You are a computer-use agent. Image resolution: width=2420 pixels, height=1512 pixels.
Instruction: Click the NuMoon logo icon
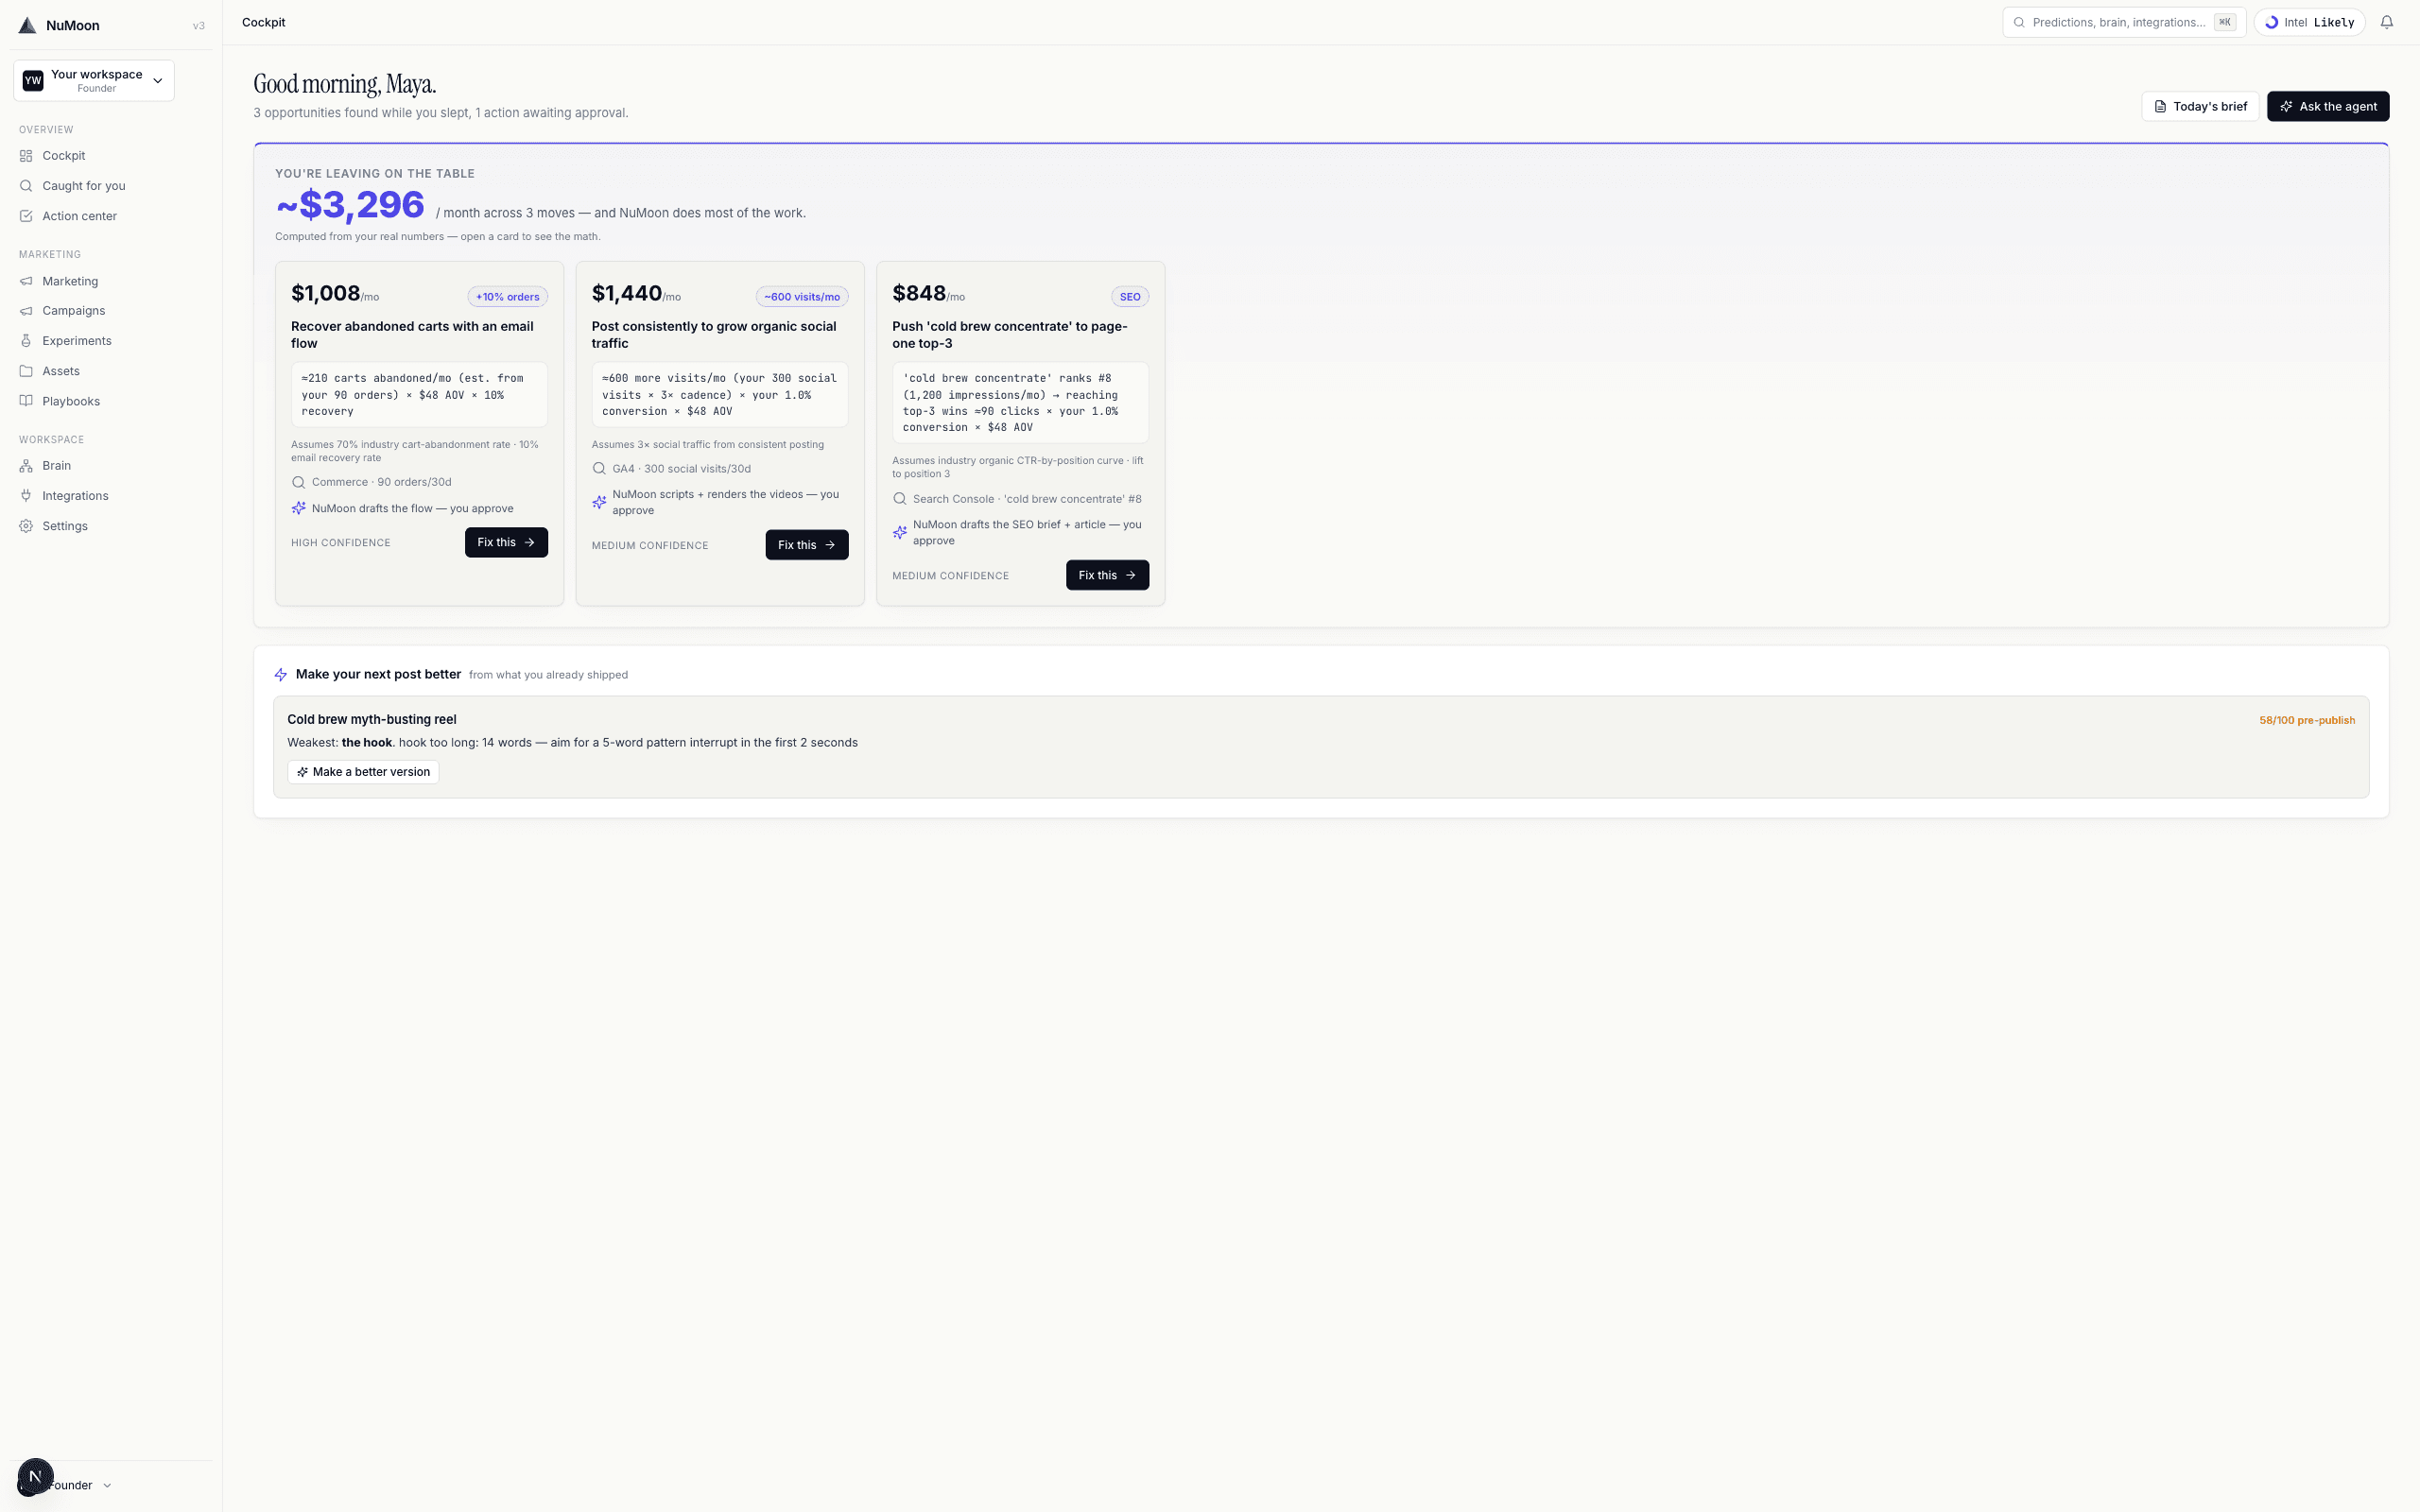point(27,25)
